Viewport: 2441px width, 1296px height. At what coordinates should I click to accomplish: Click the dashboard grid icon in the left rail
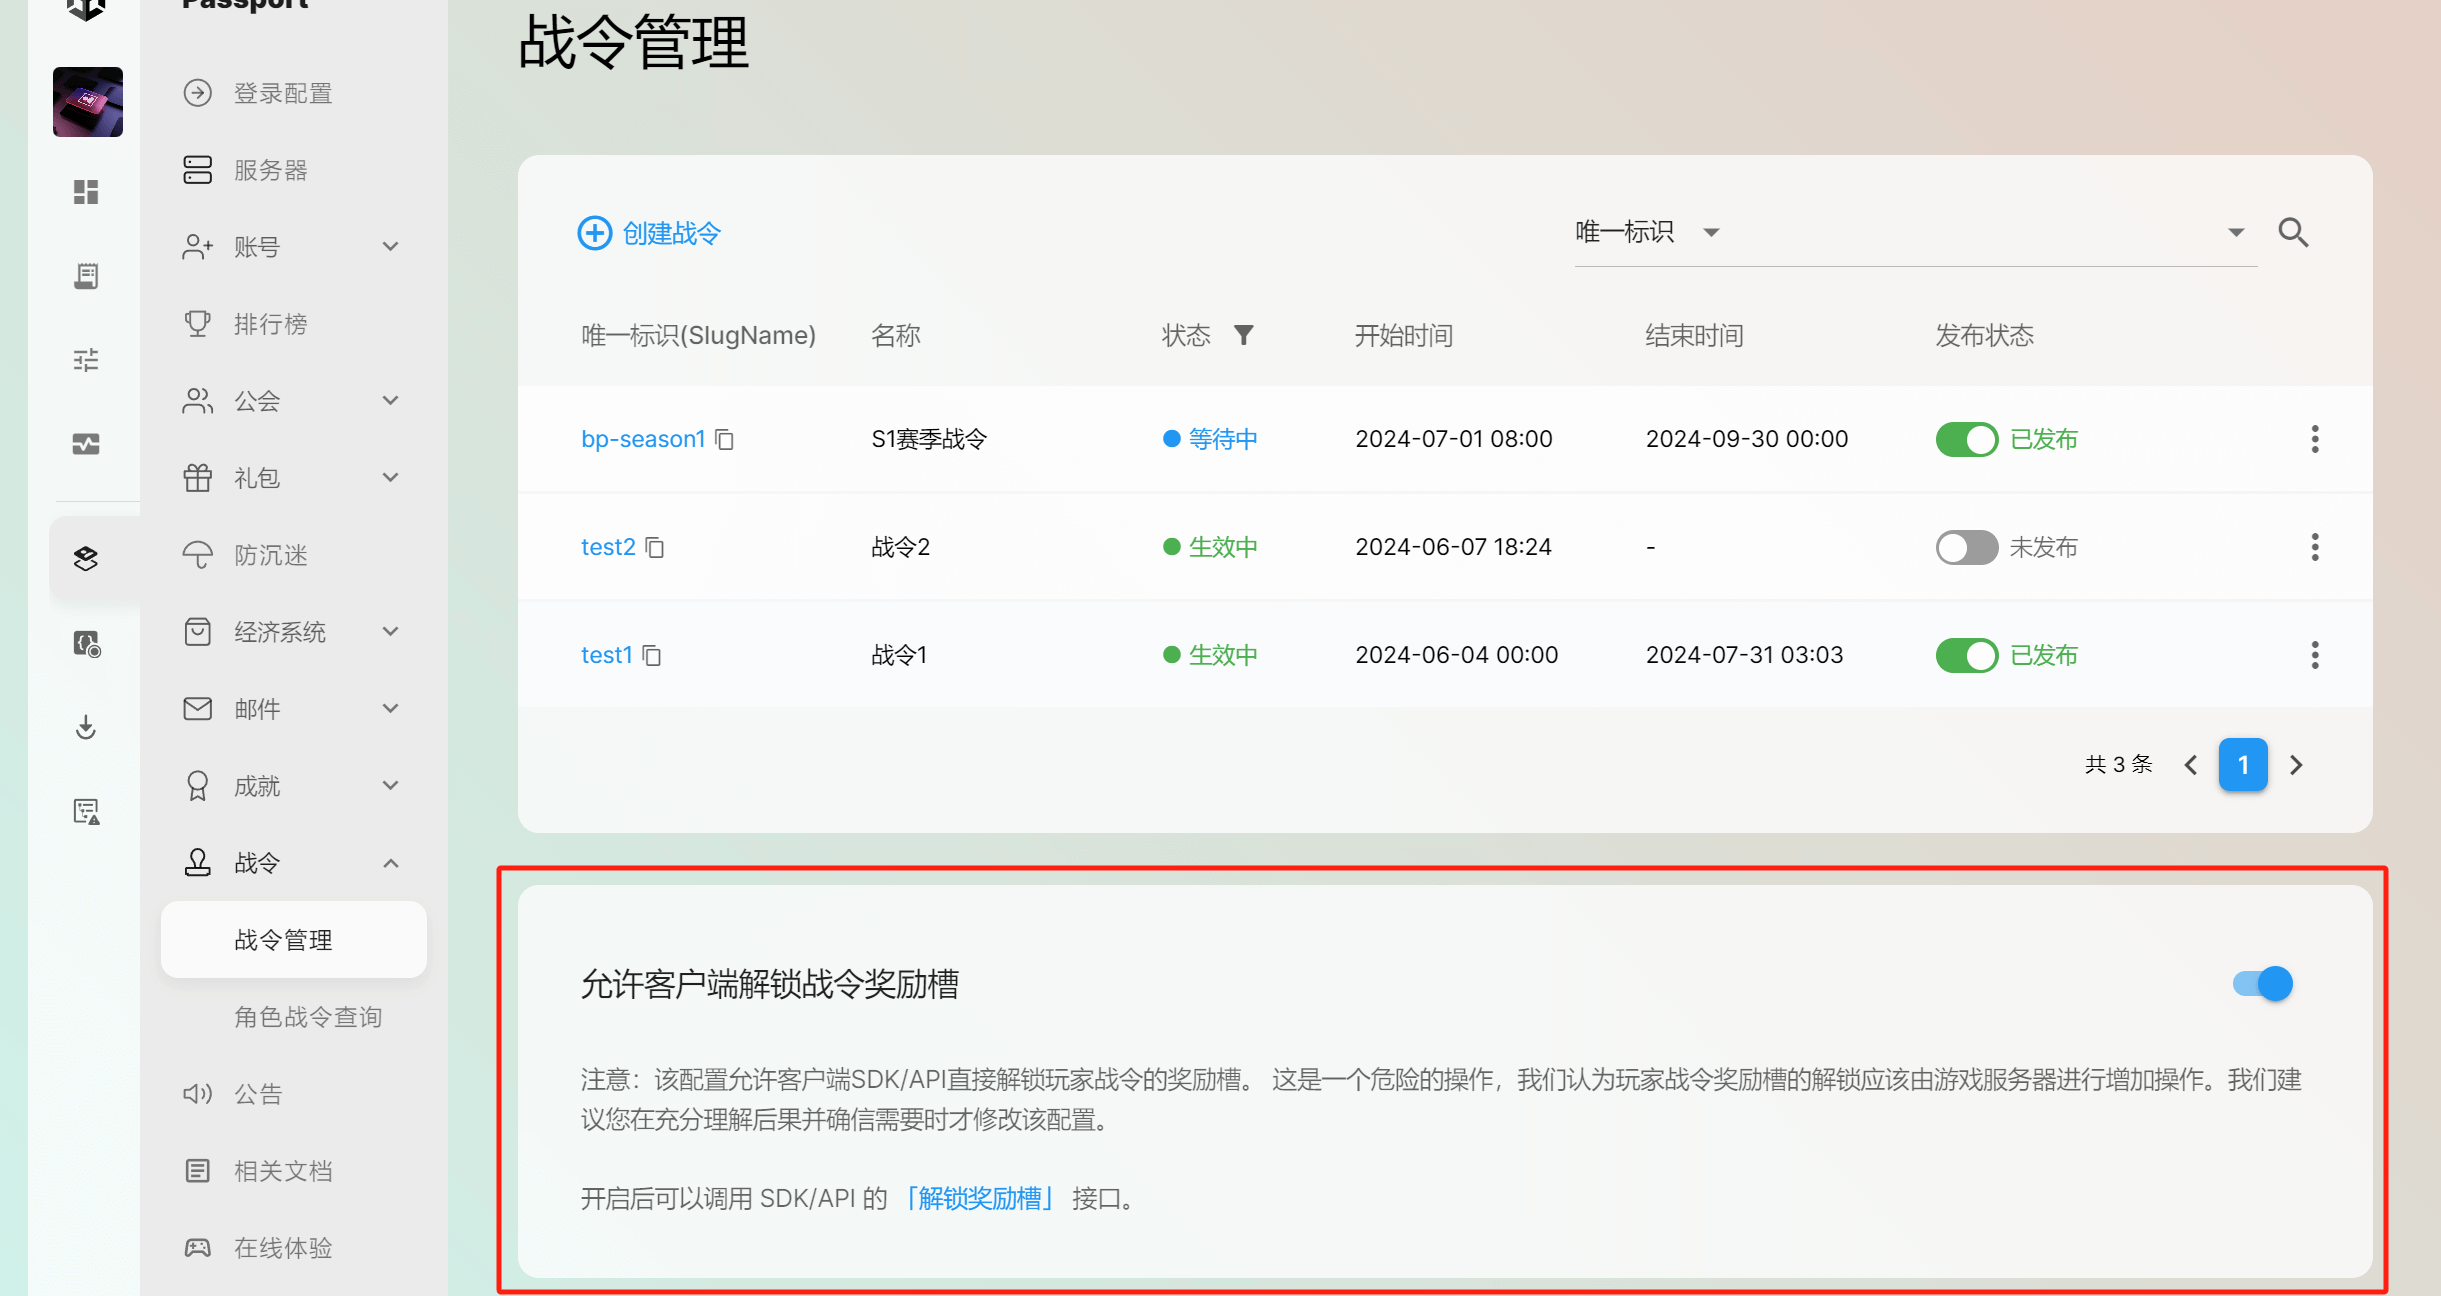[x=86, y=192]
